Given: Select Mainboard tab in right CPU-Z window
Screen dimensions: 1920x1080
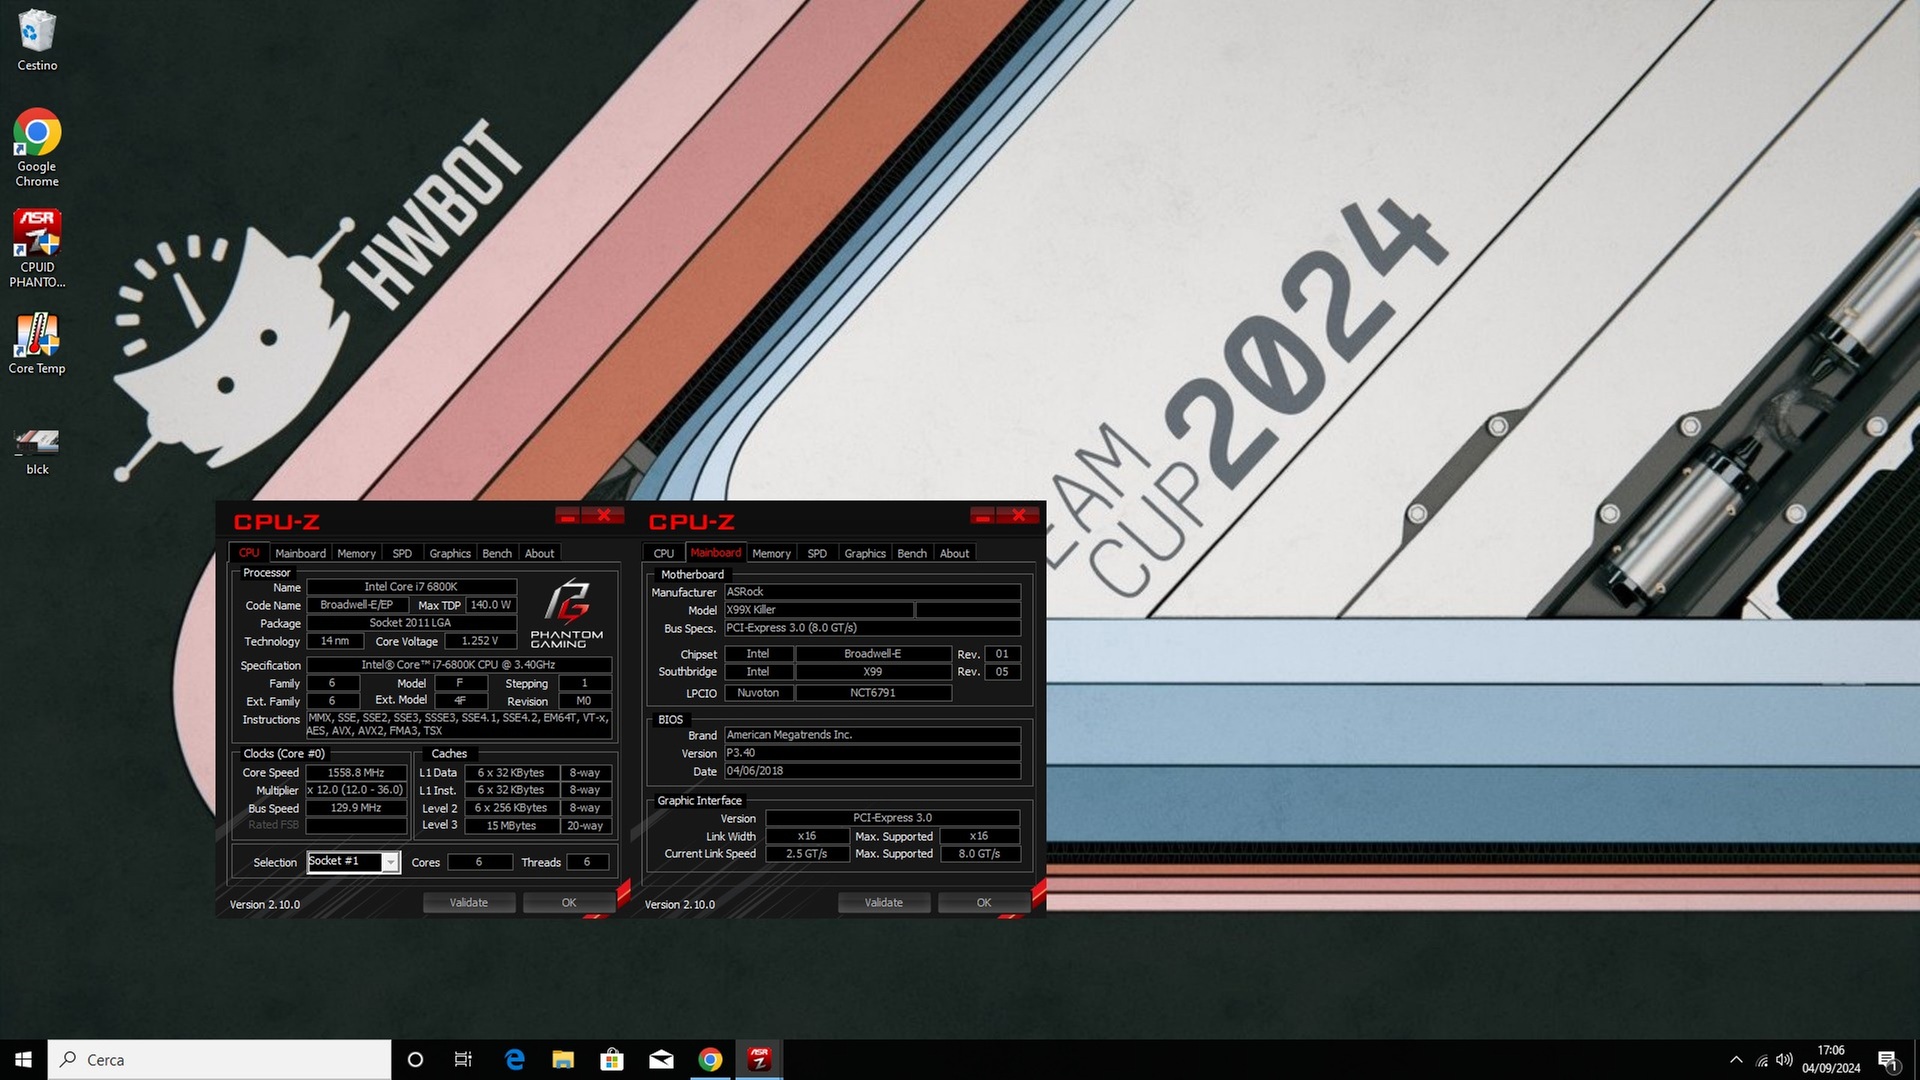Looking at the screenshot, I should tap(716, 553).
